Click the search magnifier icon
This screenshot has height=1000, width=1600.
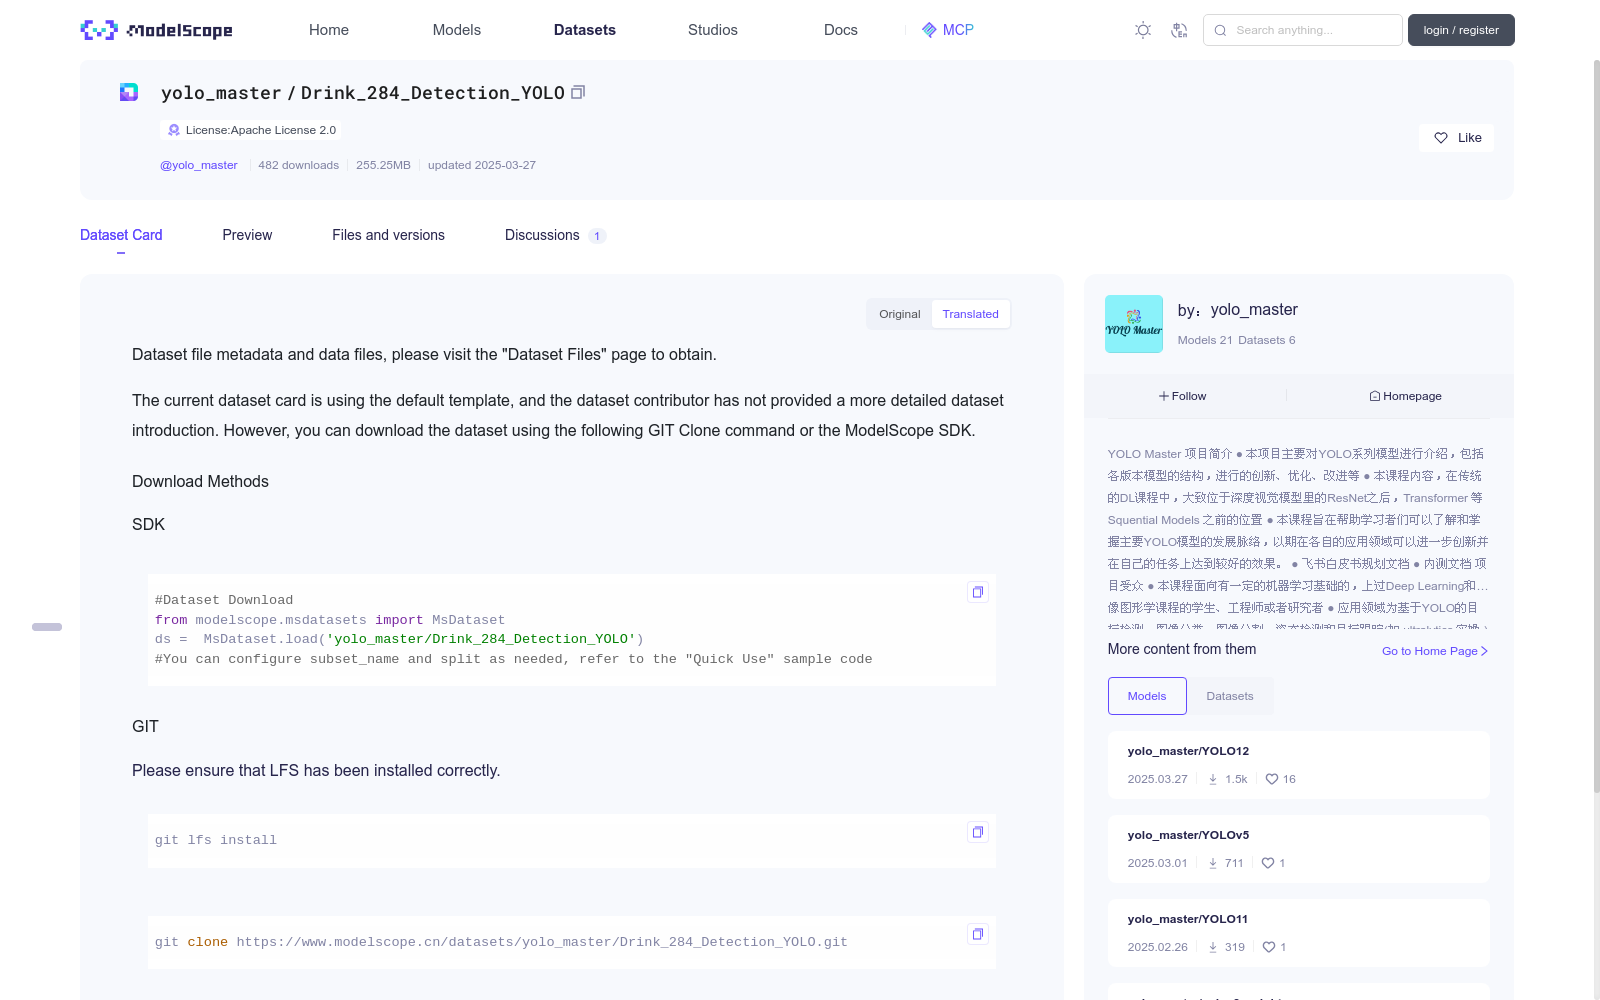click(x=1220, y=30)
